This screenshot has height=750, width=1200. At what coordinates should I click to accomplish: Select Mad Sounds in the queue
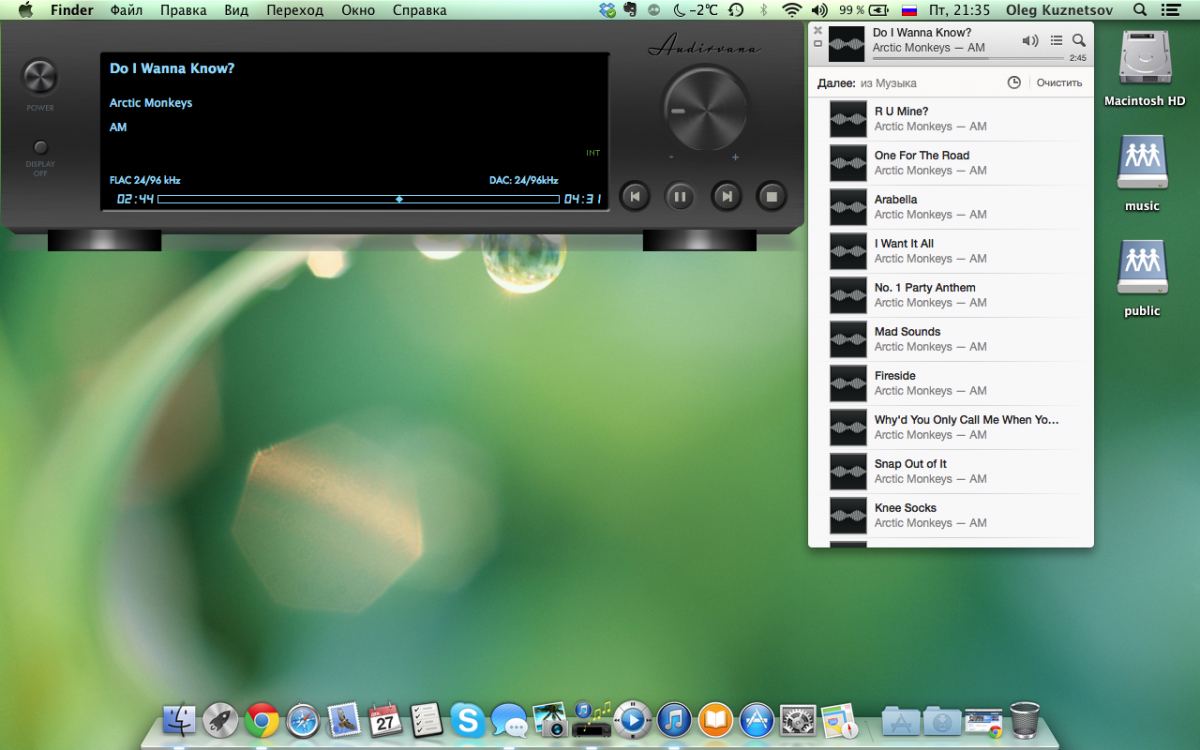pyautogui.click(x=950, y=339)
